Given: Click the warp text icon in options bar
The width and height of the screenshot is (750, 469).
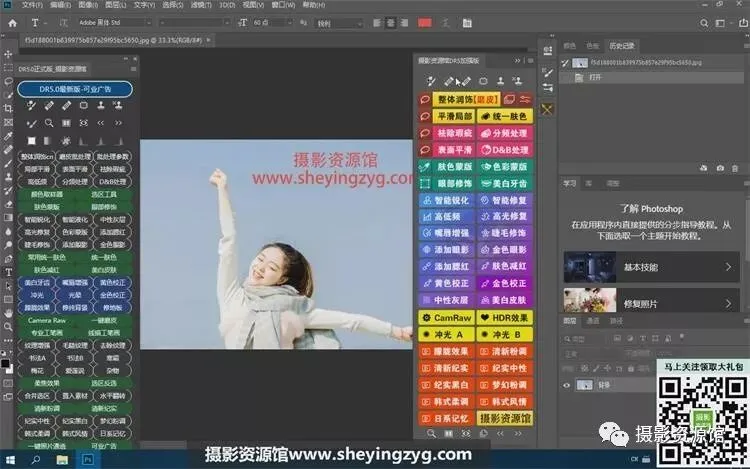Looking at the screenshot, I should (x=445, y=23).
